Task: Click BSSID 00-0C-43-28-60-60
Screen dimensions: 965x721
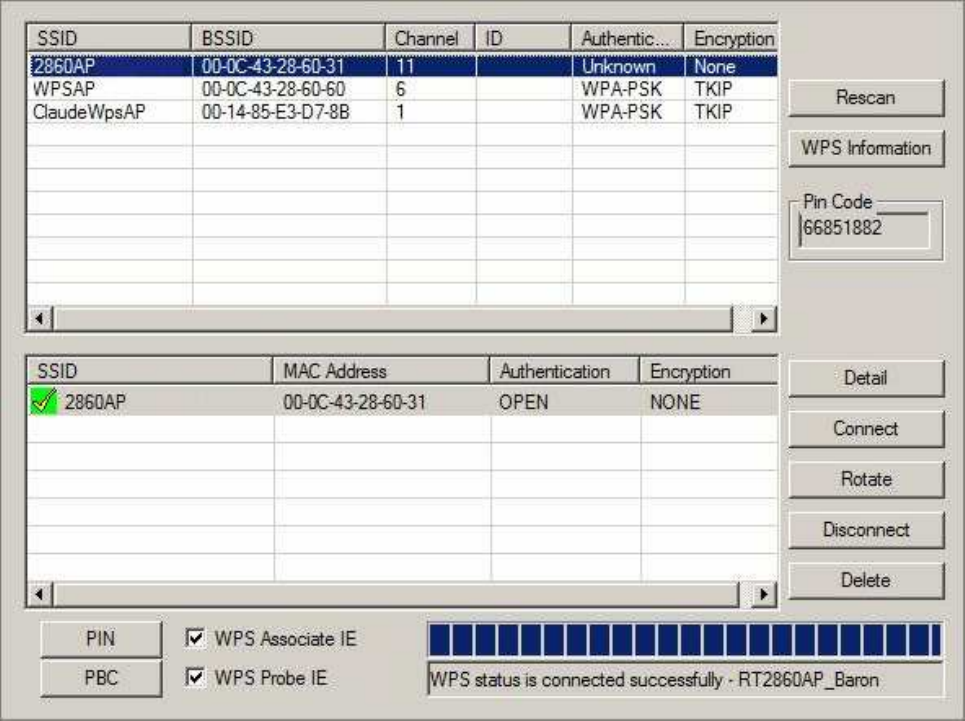Action: [x=273, y=89]
